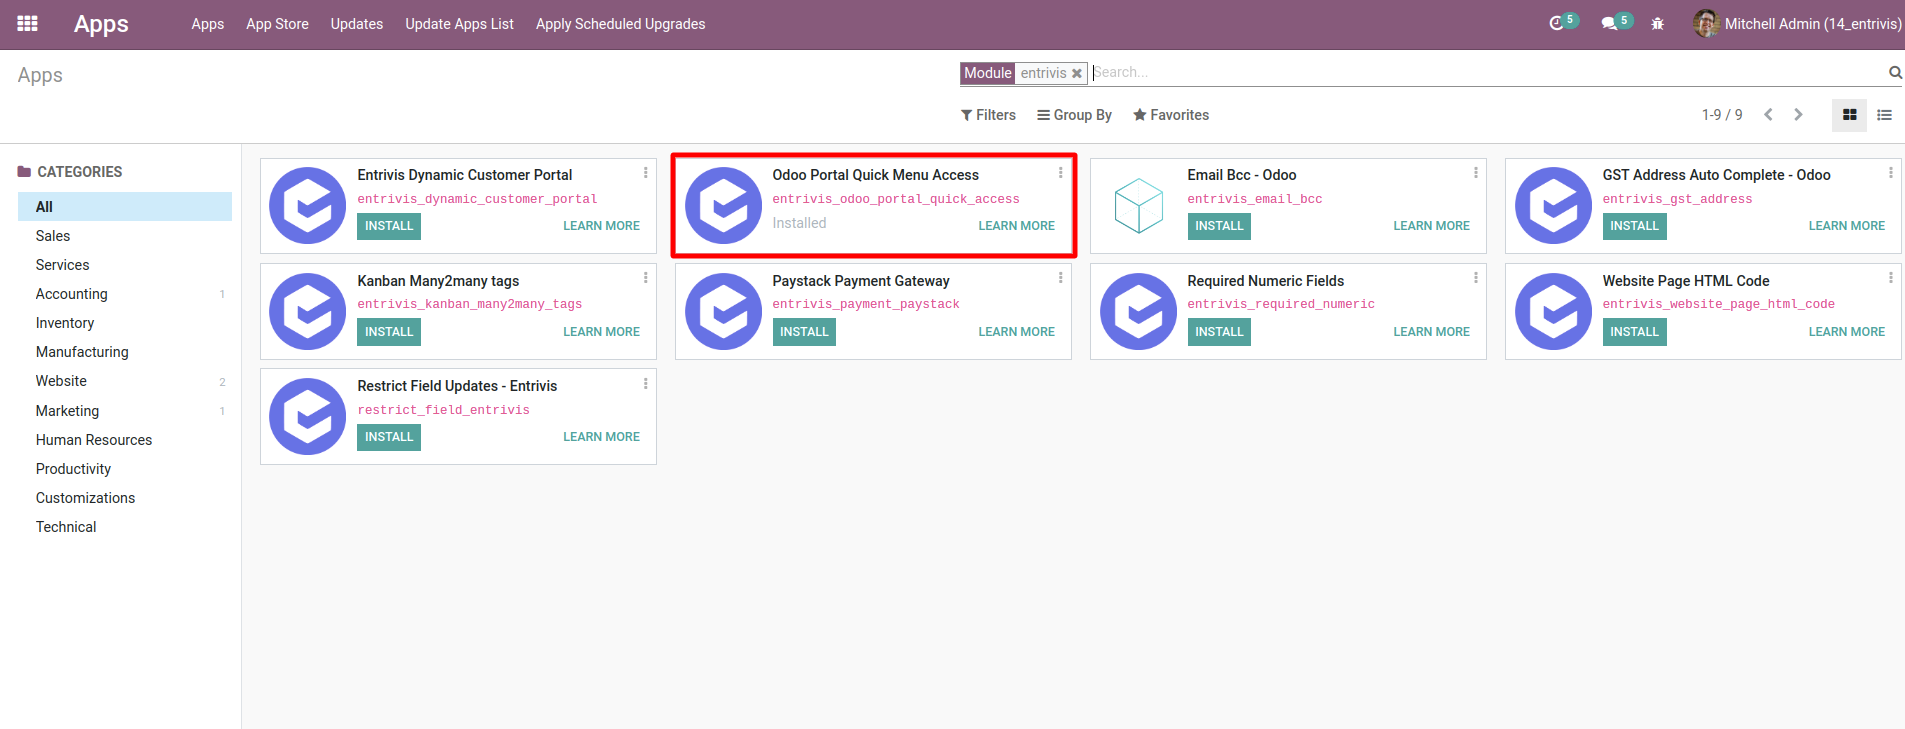Open the main apps grid menu icon
Viewport: 1905px width, 729px height.
pyautogui.click(x=28, y=23)
